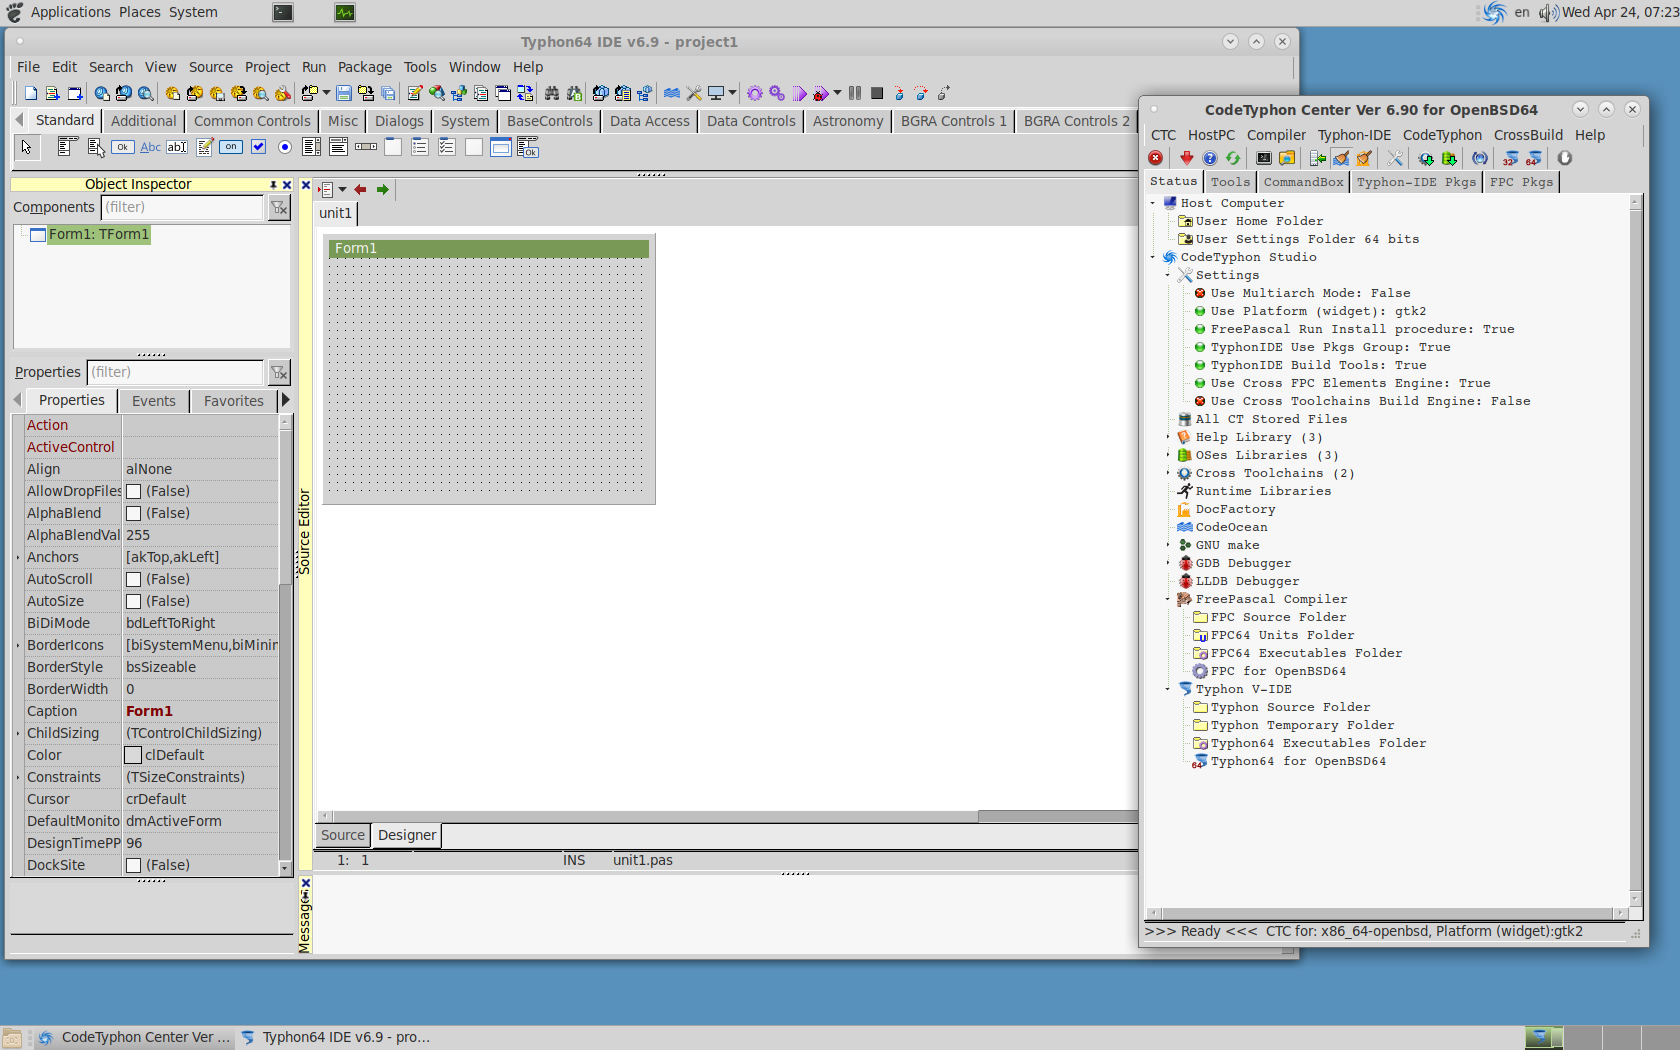Viewport: 1680px width, 1050px height.
Task: Click the 64-bit Typhon build icon
Action: coord(1533,158)
